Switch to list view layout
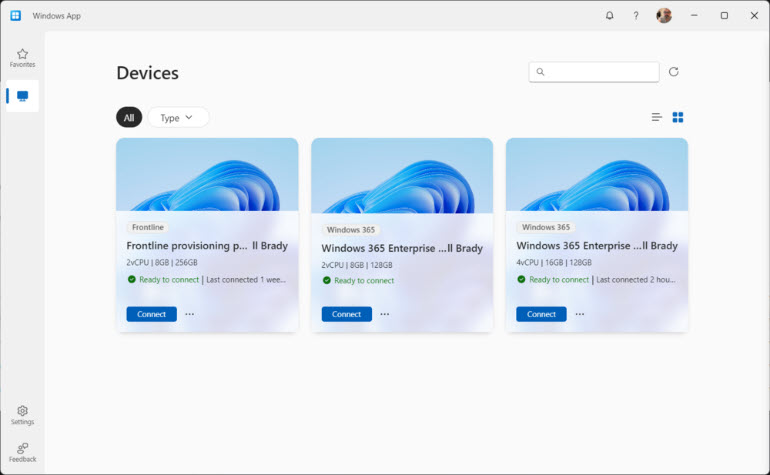 point(657,117)
